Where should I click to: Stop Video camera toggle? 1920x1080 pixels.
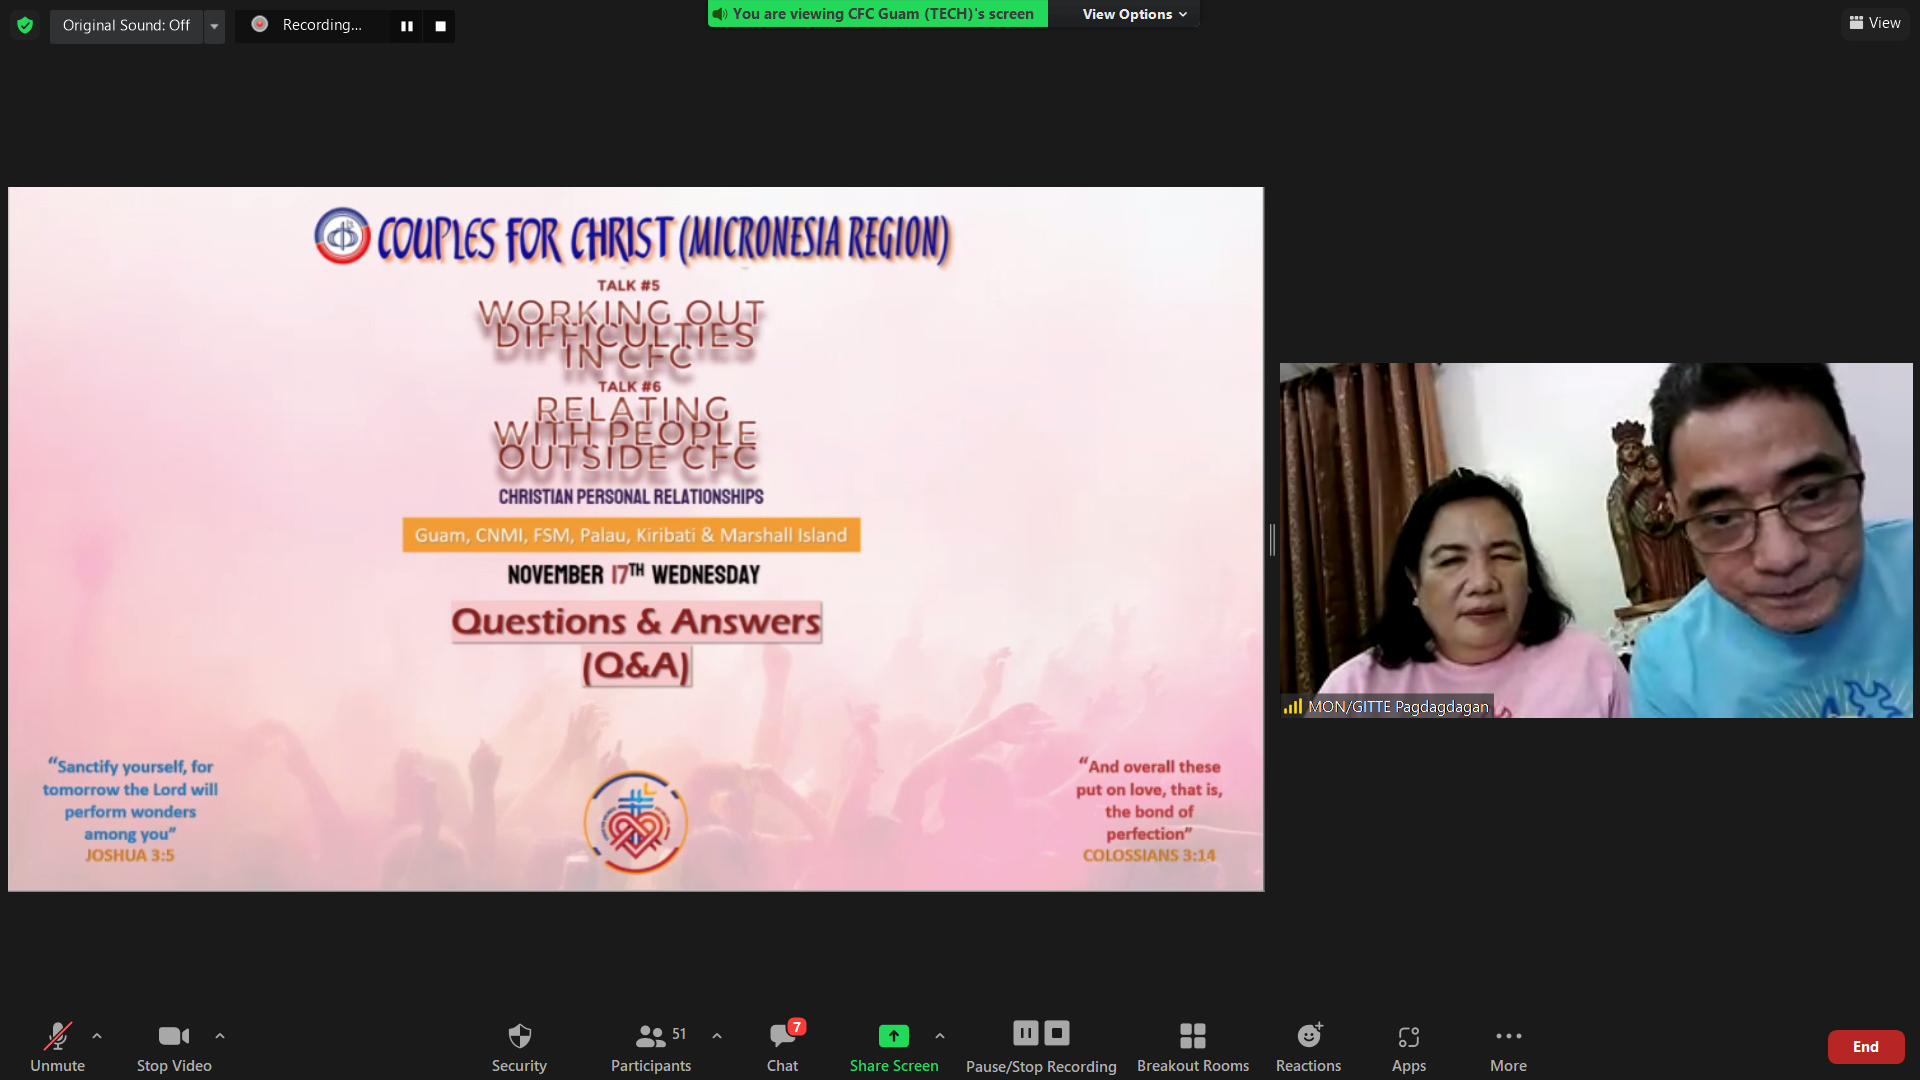point(174,1047)
